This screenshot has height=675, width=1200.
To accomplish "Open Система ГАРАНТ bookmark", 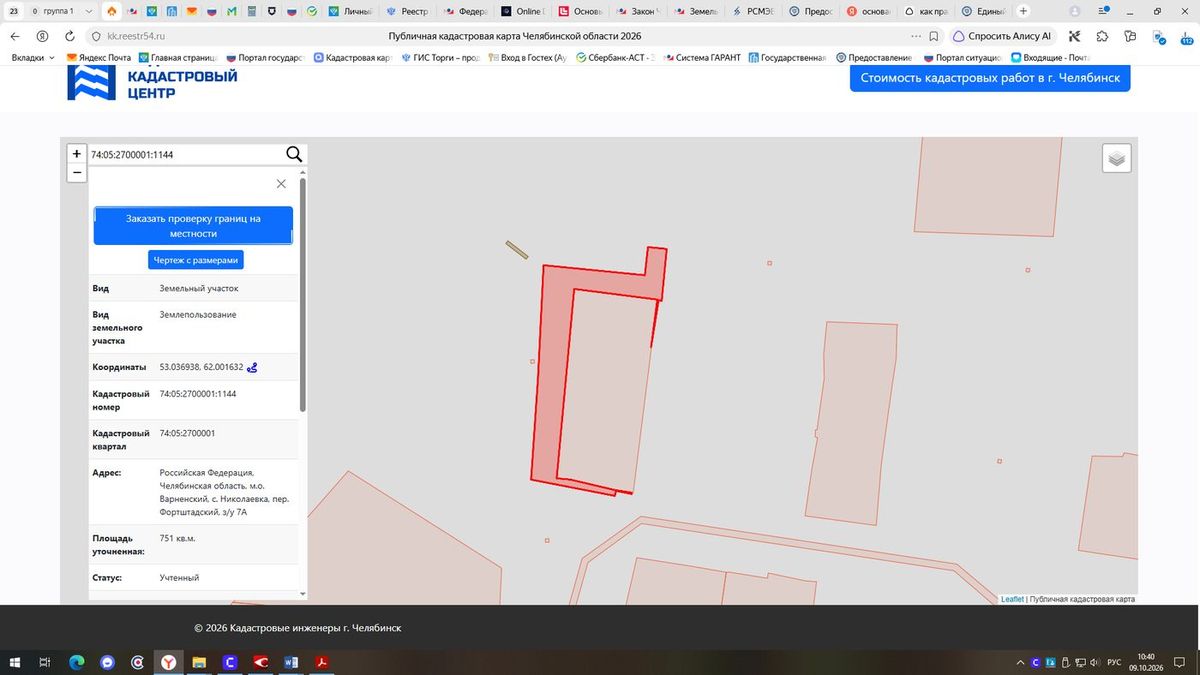I will pos(702,57).
